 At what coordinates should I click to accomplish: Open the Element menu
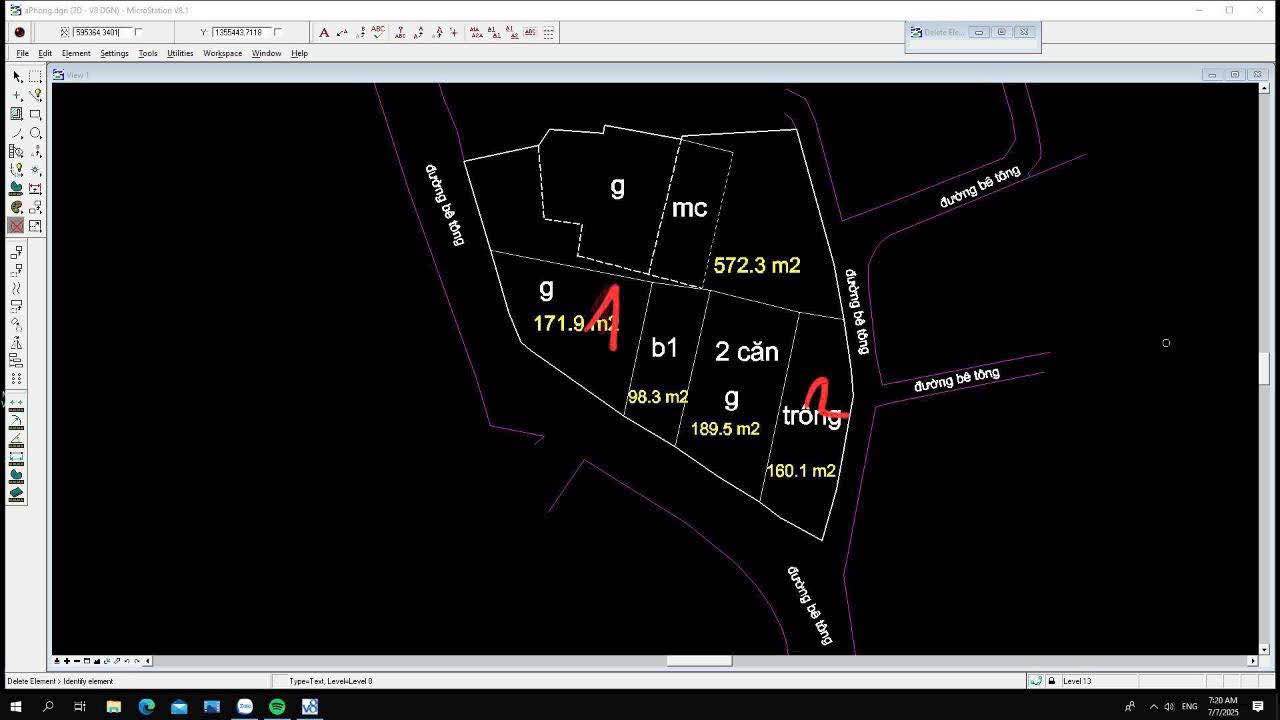coord(76,53)
